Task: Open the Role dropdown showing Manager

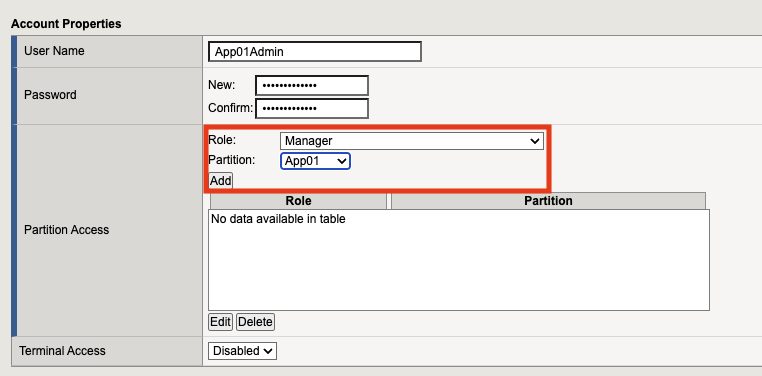Action: point(412,141)
